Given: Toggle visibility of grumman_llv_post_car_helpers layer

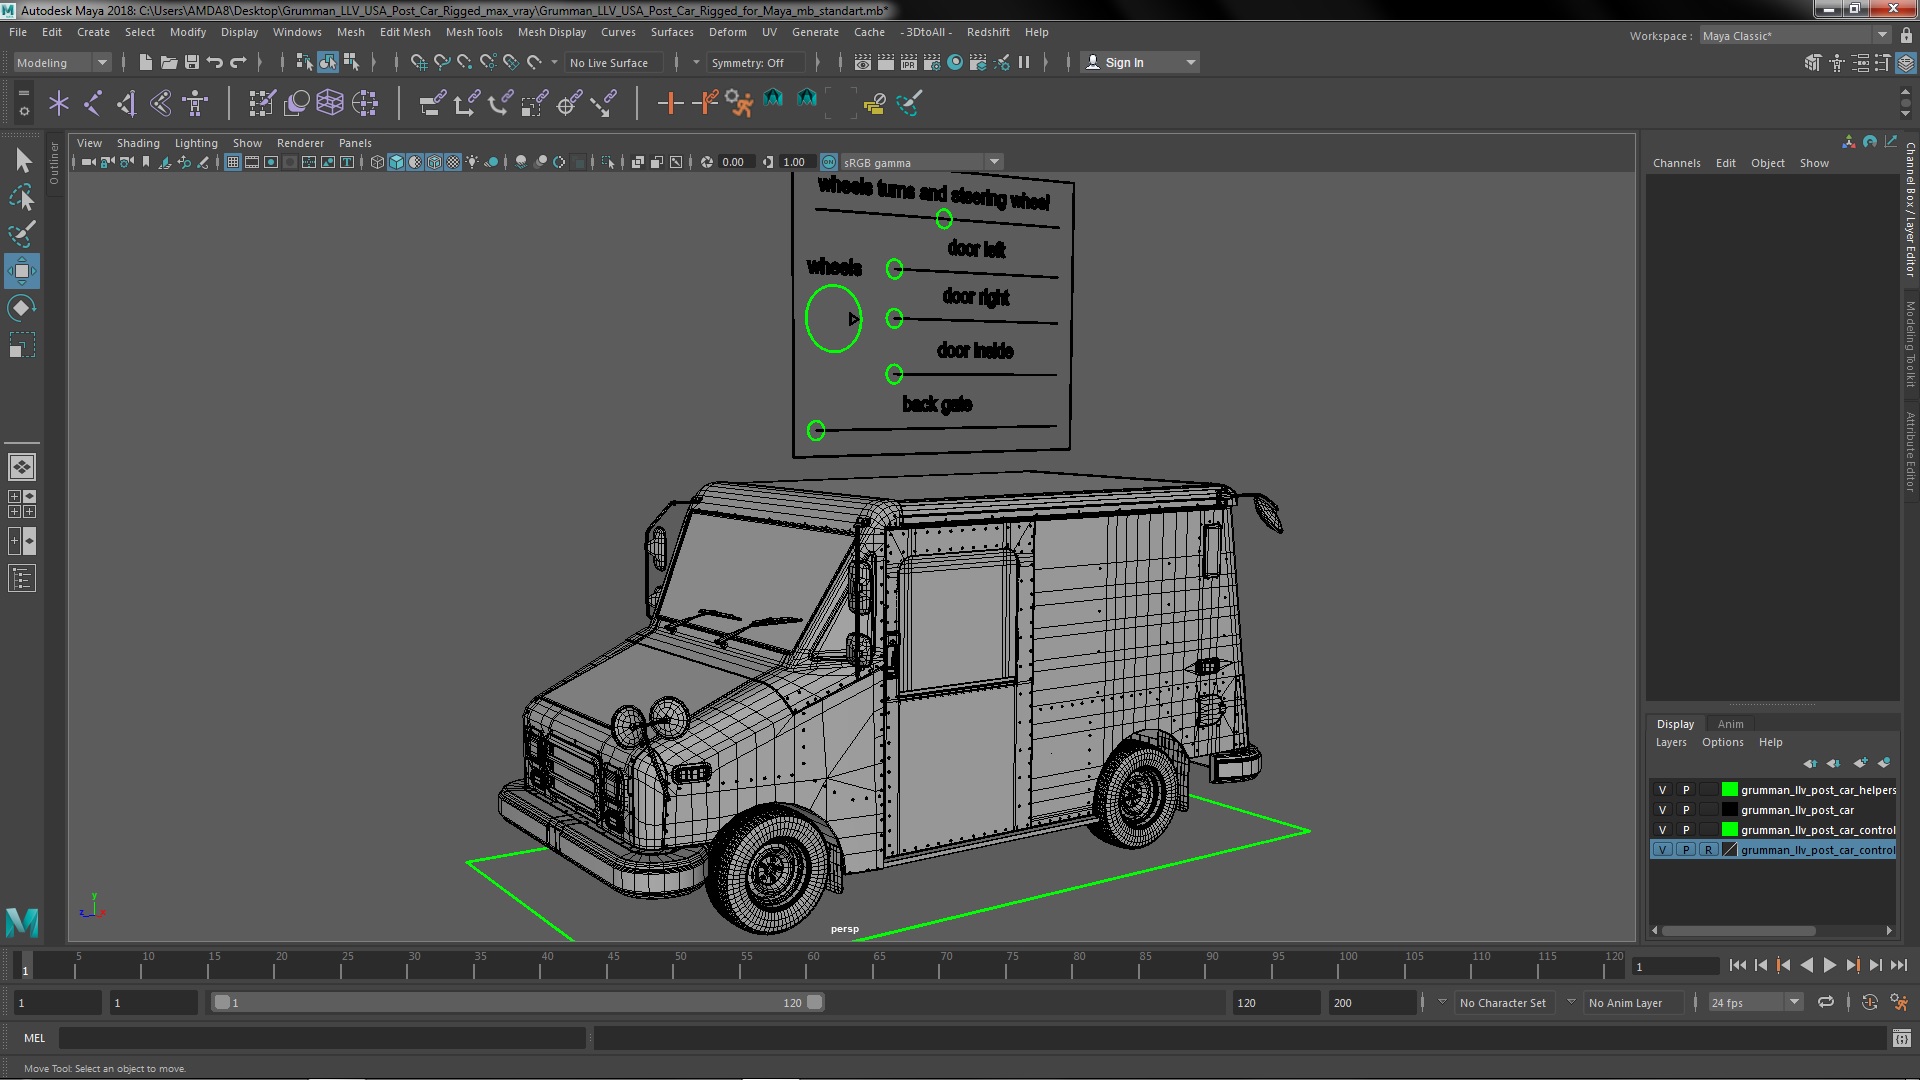Looking at the screenshot, I should tap(1662, 790).
